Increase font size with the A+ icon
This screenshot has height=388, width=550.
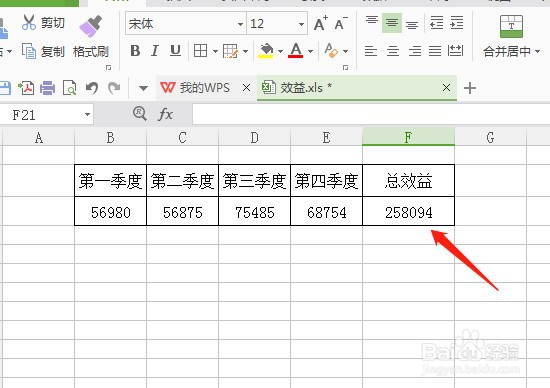(x=321, y=24)
